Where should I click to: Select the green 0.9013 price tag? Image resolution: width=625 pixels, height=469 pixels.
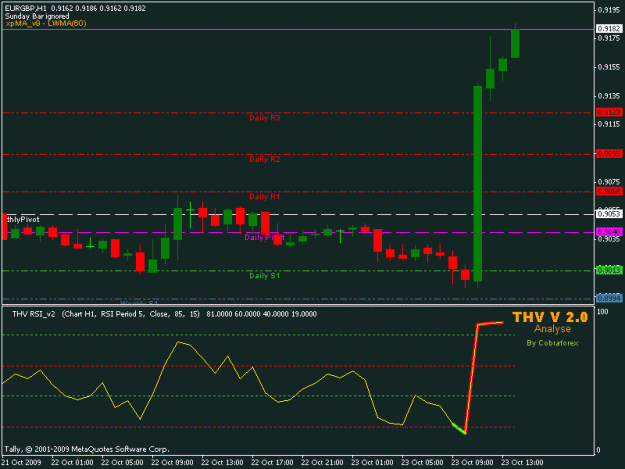click(609, 271)
